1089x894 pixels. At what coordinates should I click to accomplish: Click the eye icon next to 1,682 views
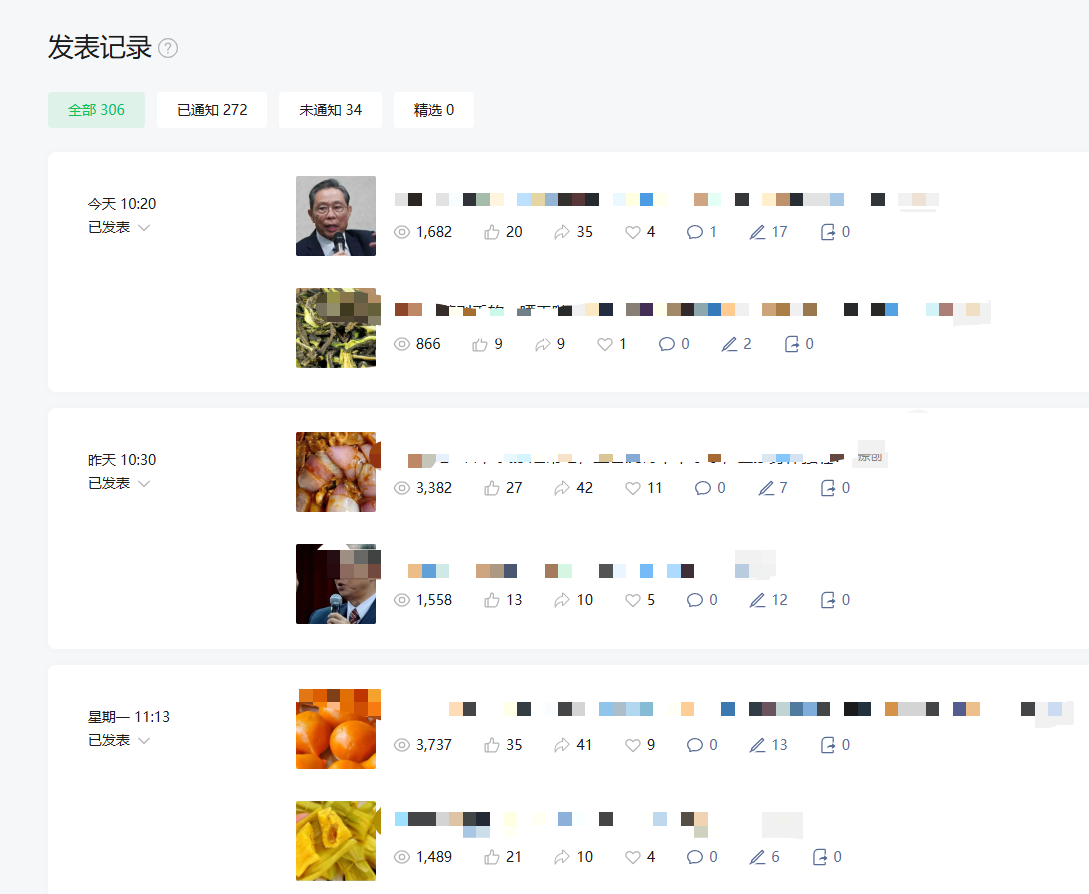point(402,232)
